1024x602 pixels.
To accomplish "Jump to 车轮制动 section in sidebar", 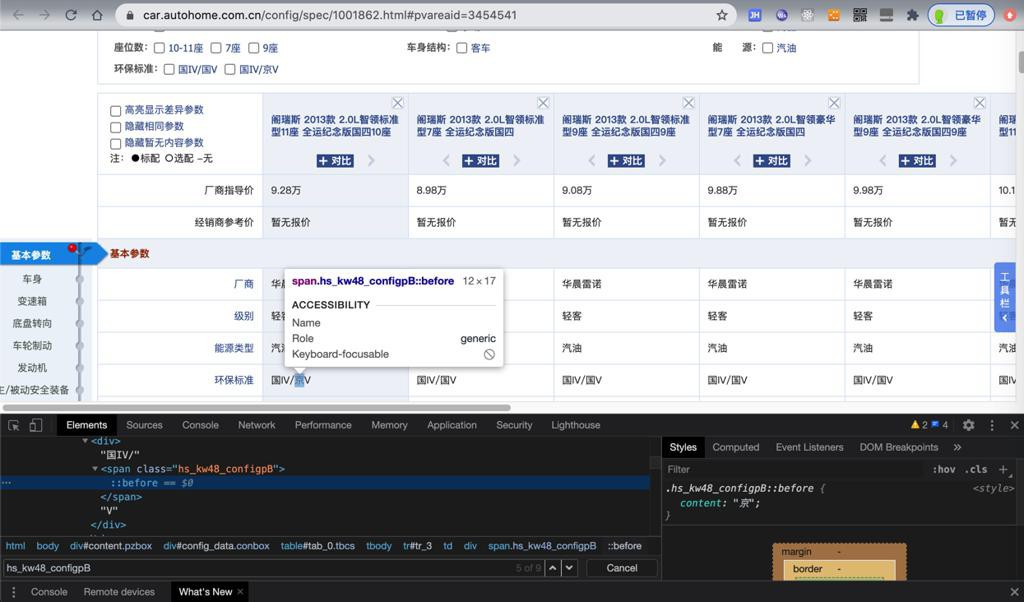I will click(x=32, y=346).
